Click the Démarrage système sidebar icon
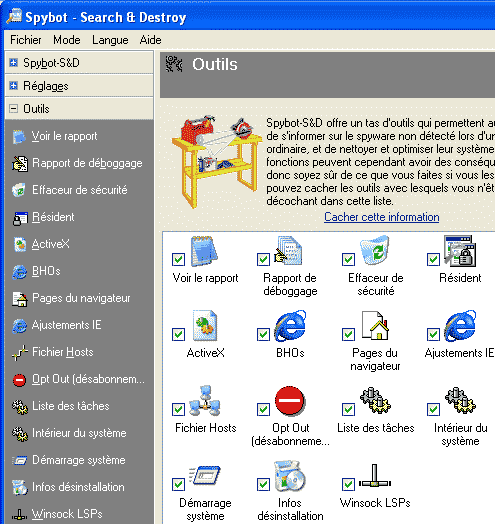495x524 pixels. pyautogui.click(x=19, y=461)
